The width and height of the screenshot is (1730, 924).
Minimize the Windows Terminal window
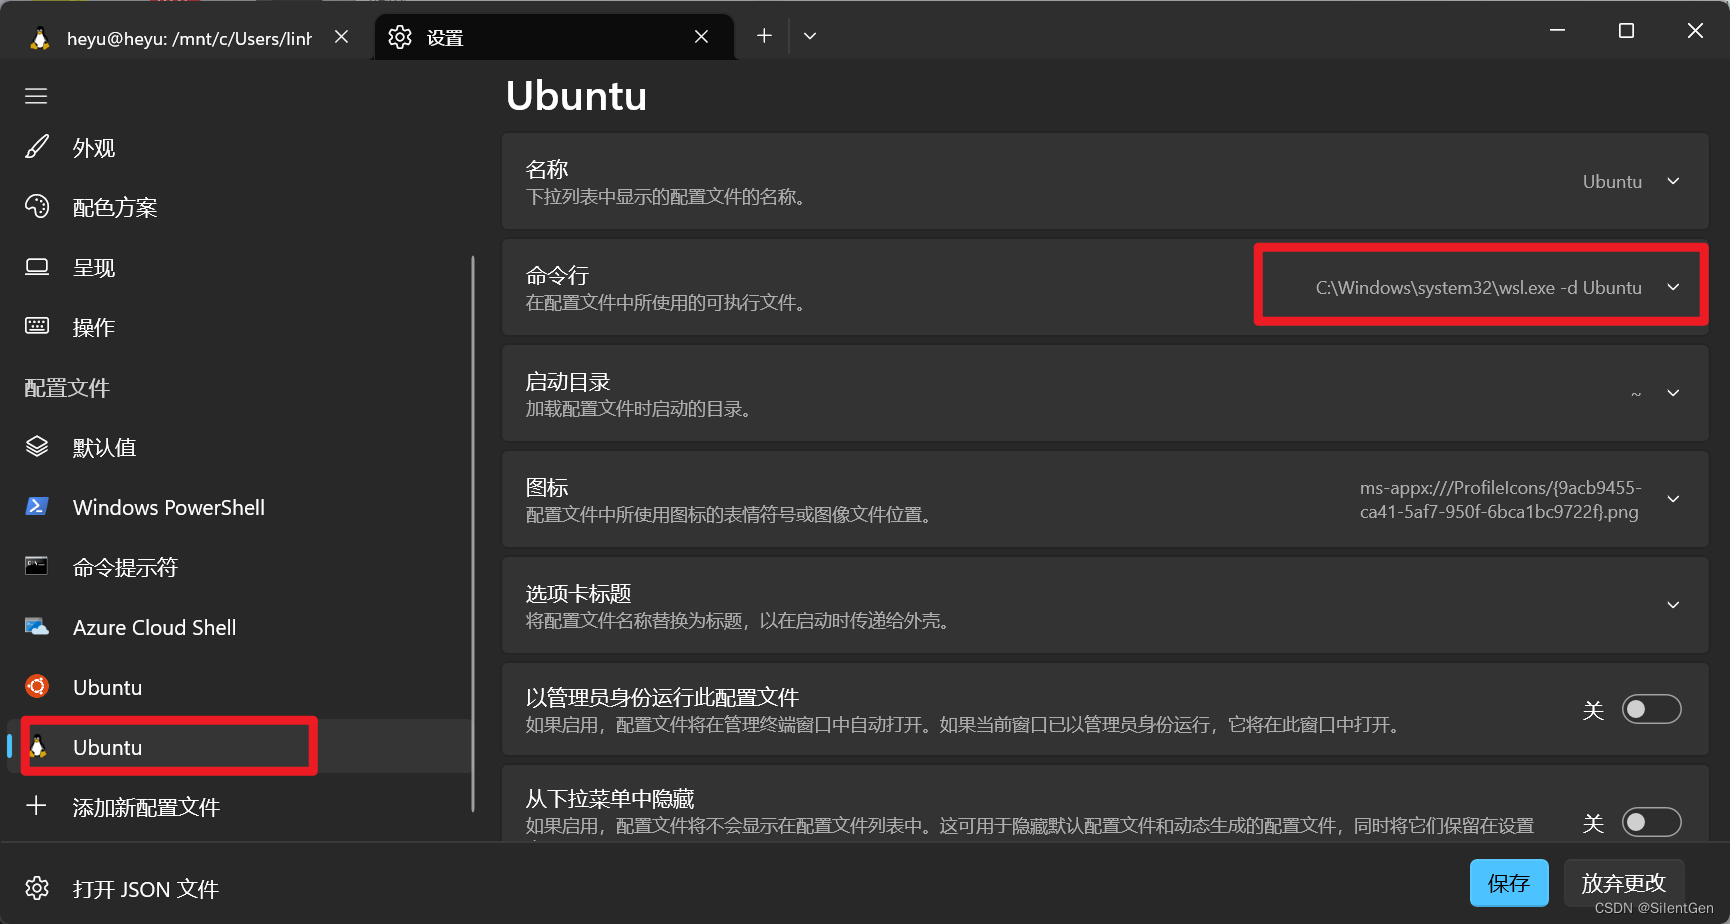(1557, 30)
